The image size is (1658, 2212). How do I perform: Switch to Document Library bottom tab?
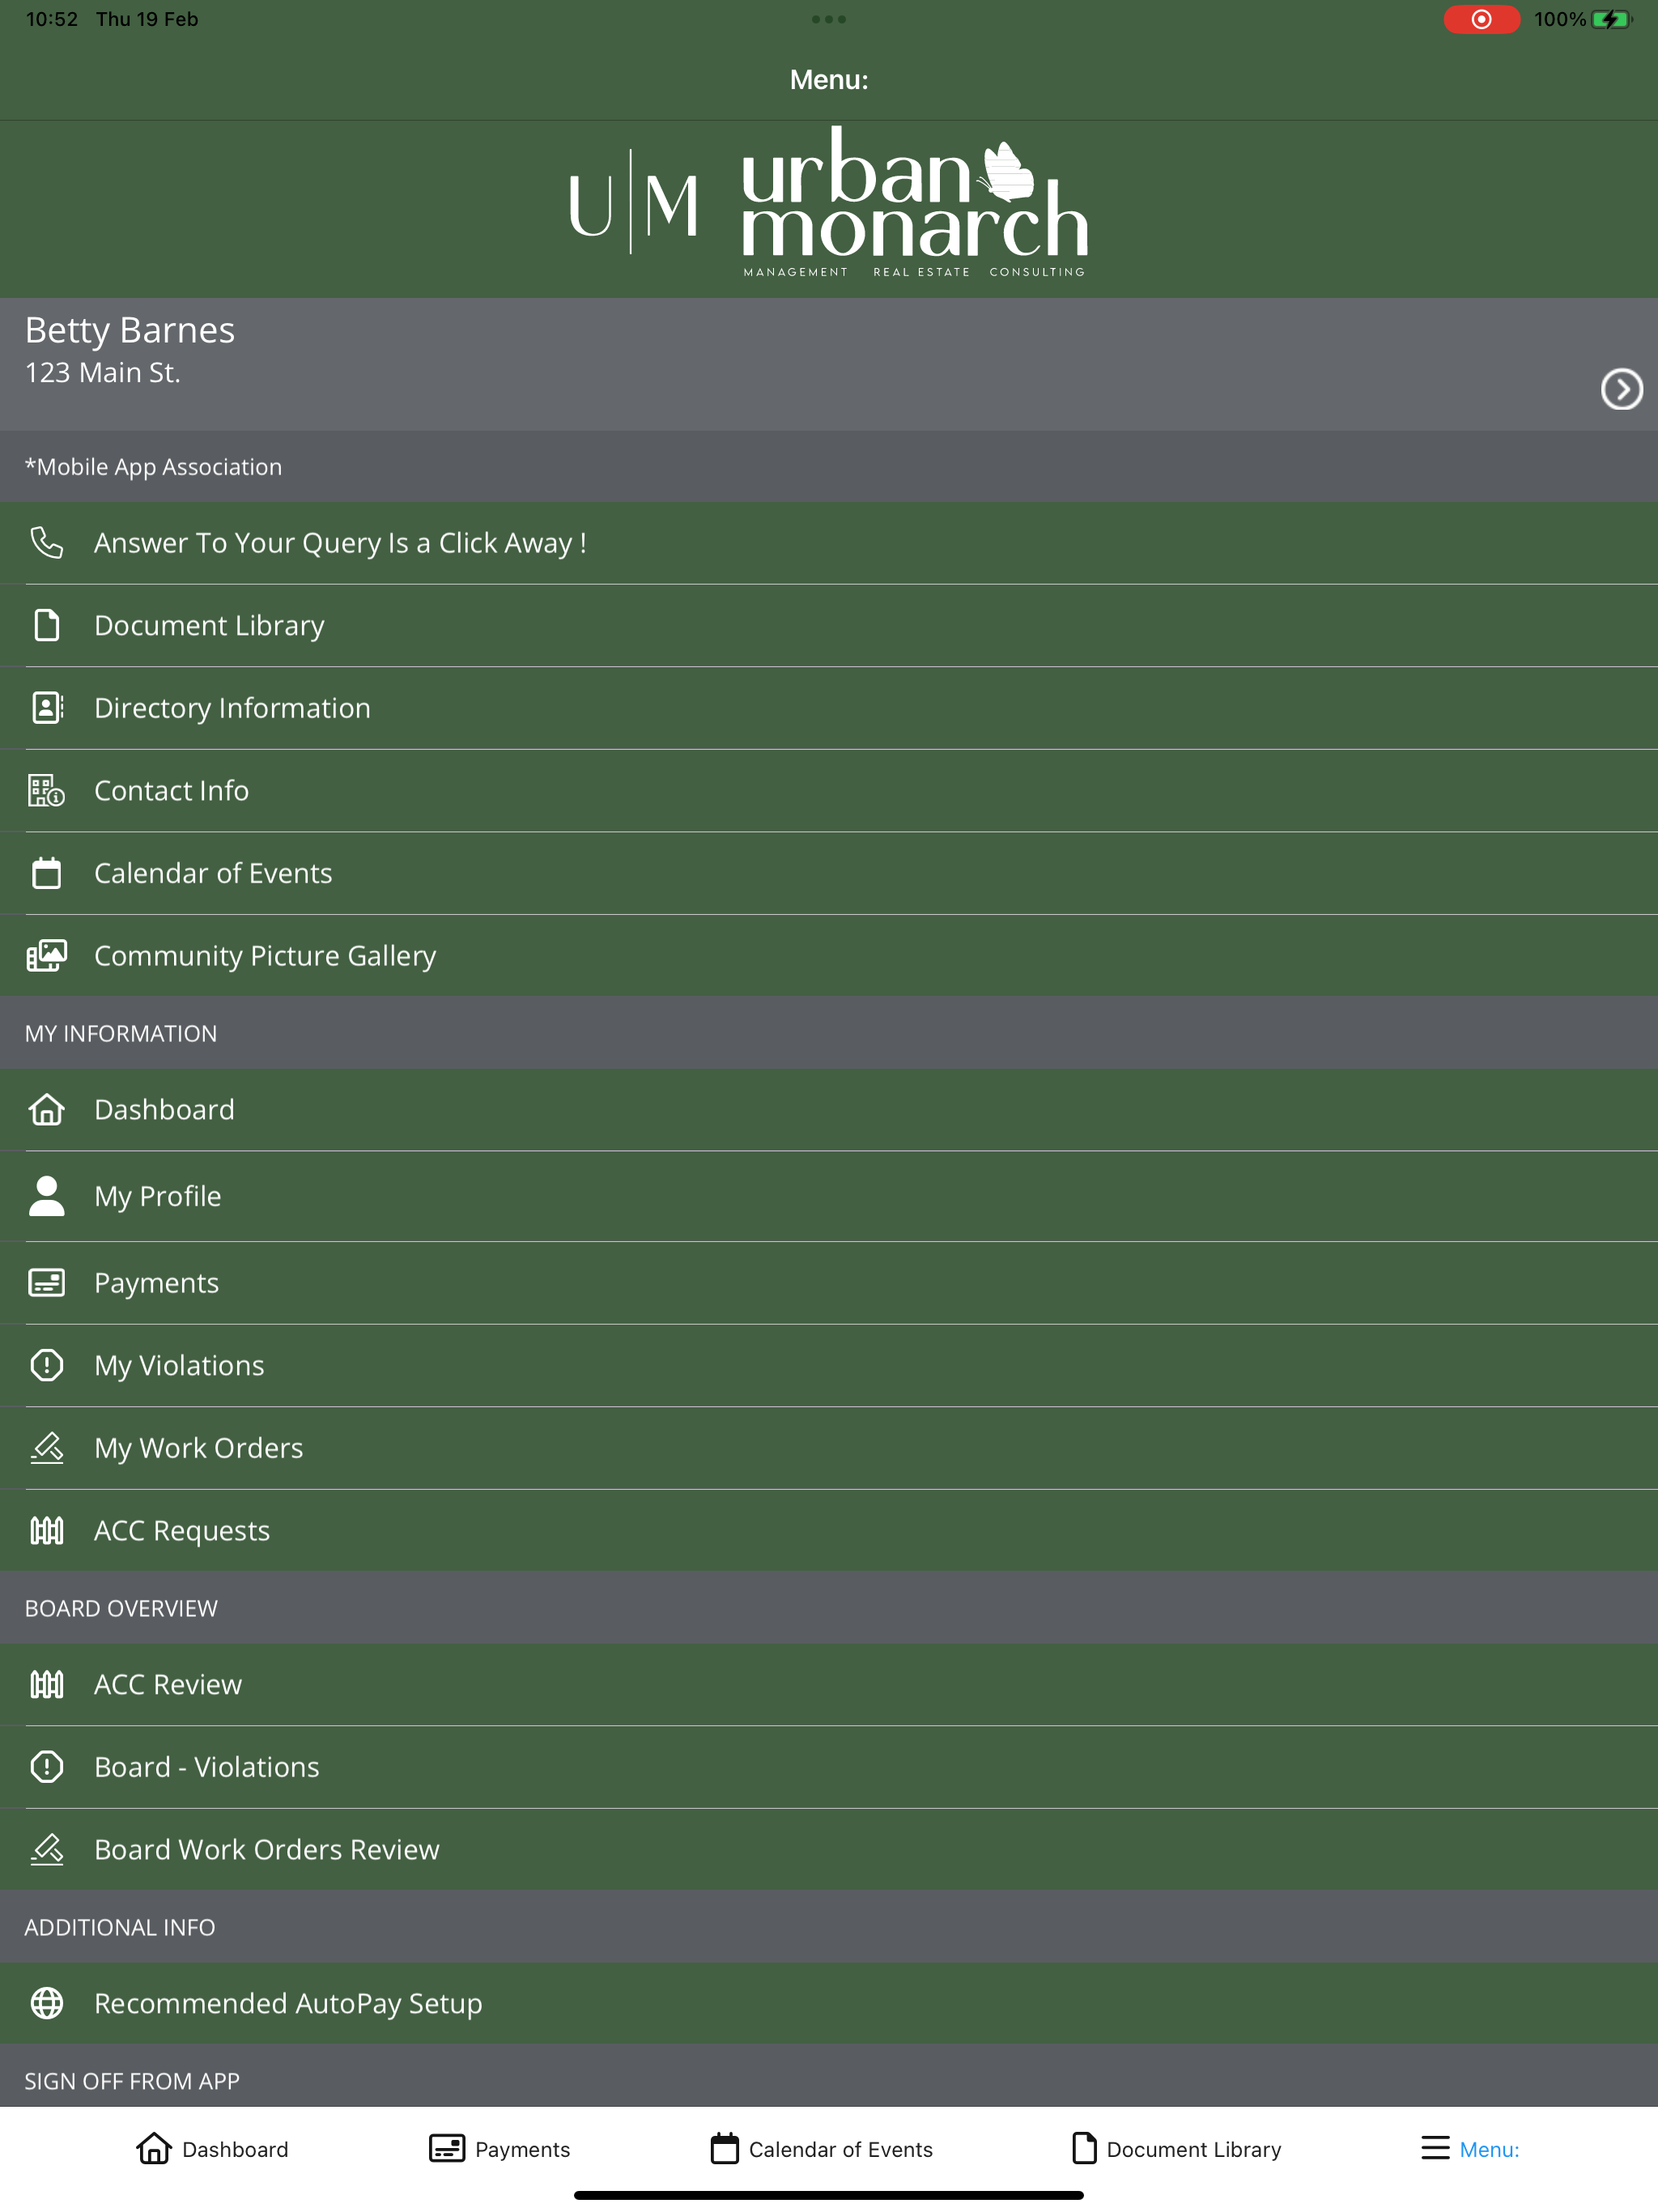(x=1176, y=2148)
